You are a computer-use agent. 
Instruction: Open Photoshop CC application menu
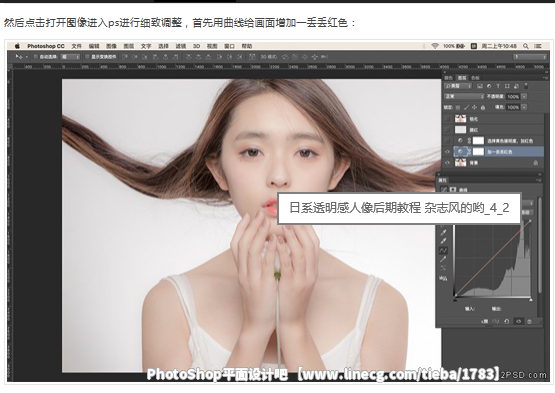[x=46, y=46]
